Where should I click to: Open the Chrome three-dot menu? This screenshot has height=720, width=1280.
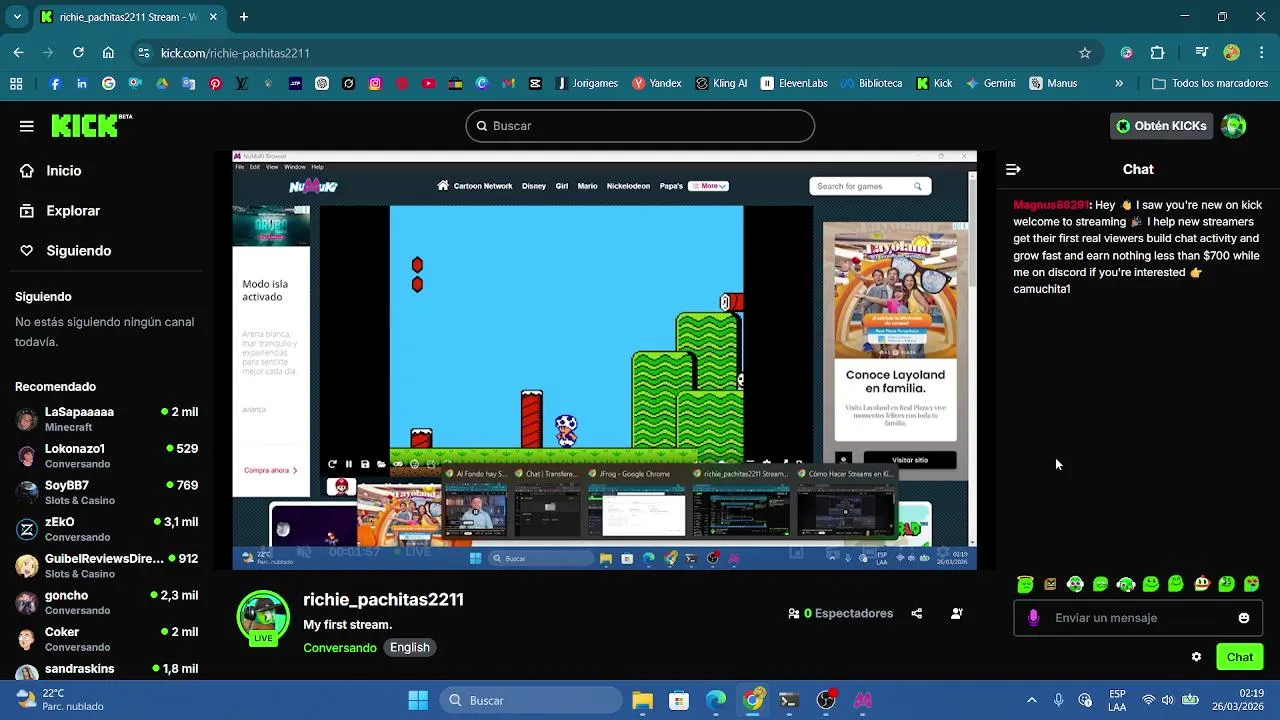(1260, 53)
